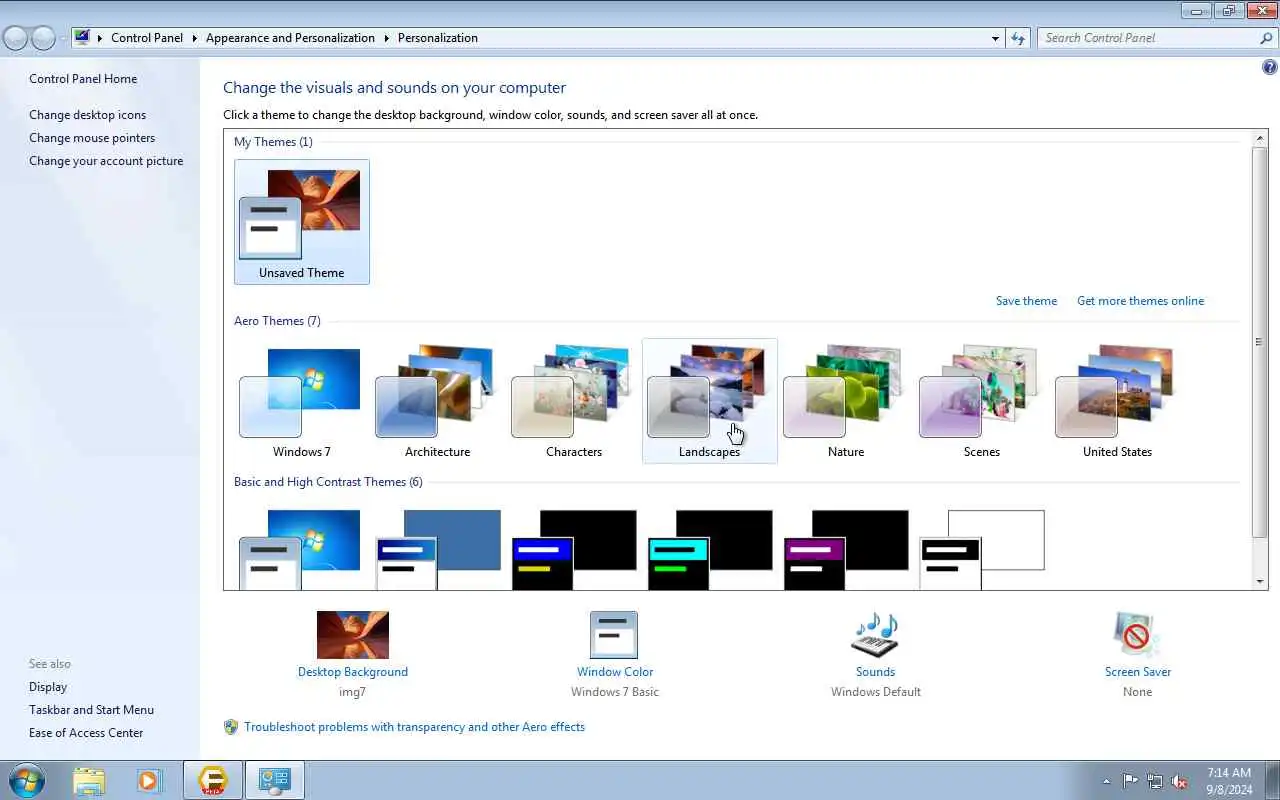This screenshot has height=800, width=1280.
Task: Click Control Panel in the breadcrumb
Action: pyautogui.click(x=147, y=38)
